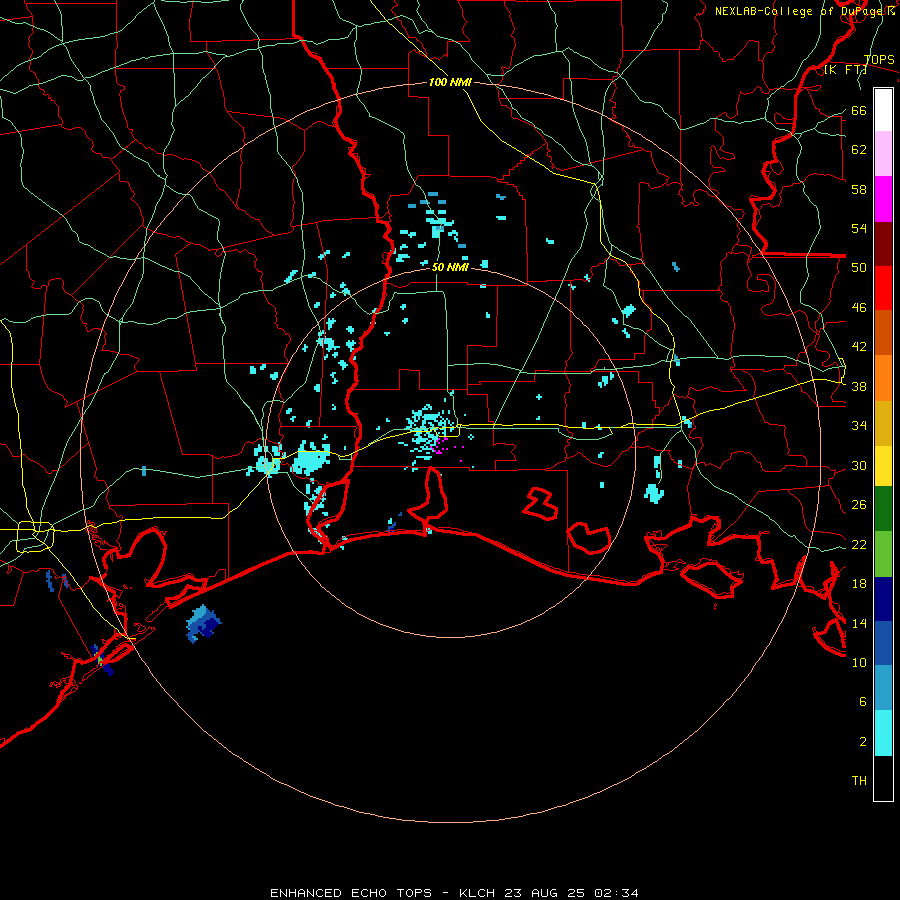Click the '50 NMI' range ring label

click(450, 267)
